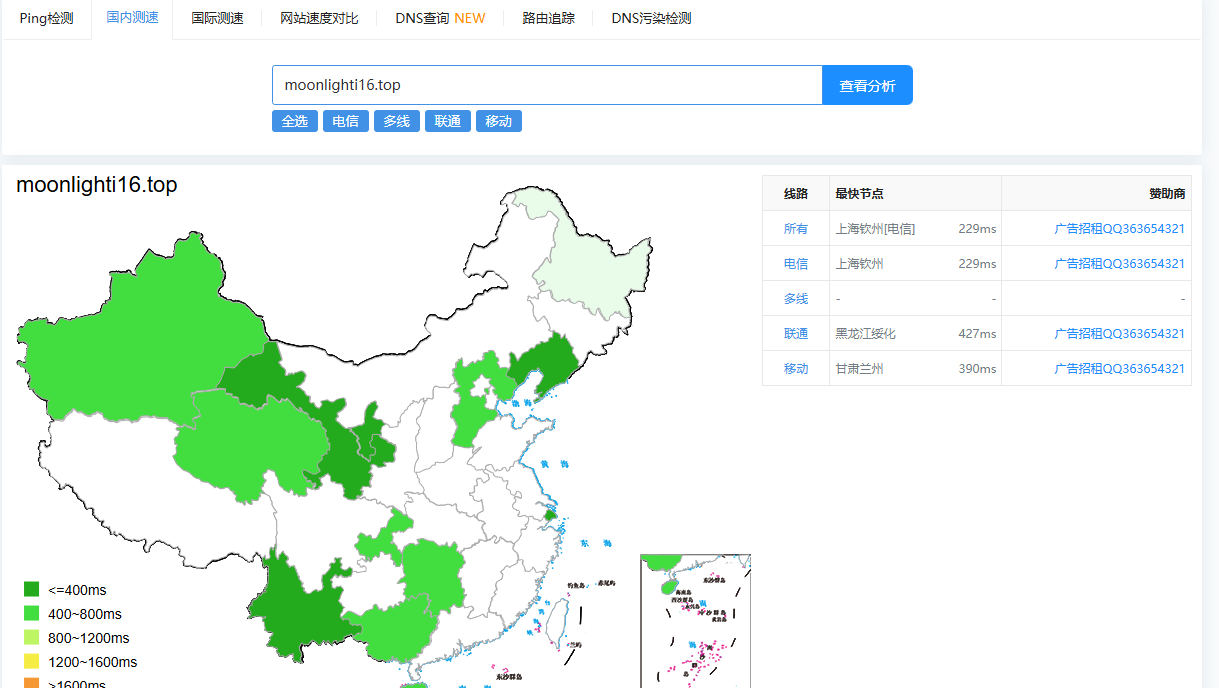The image size is (1219, 688).
Task: Click the 400~800ms green legend swatch
Action: (31, 614)
